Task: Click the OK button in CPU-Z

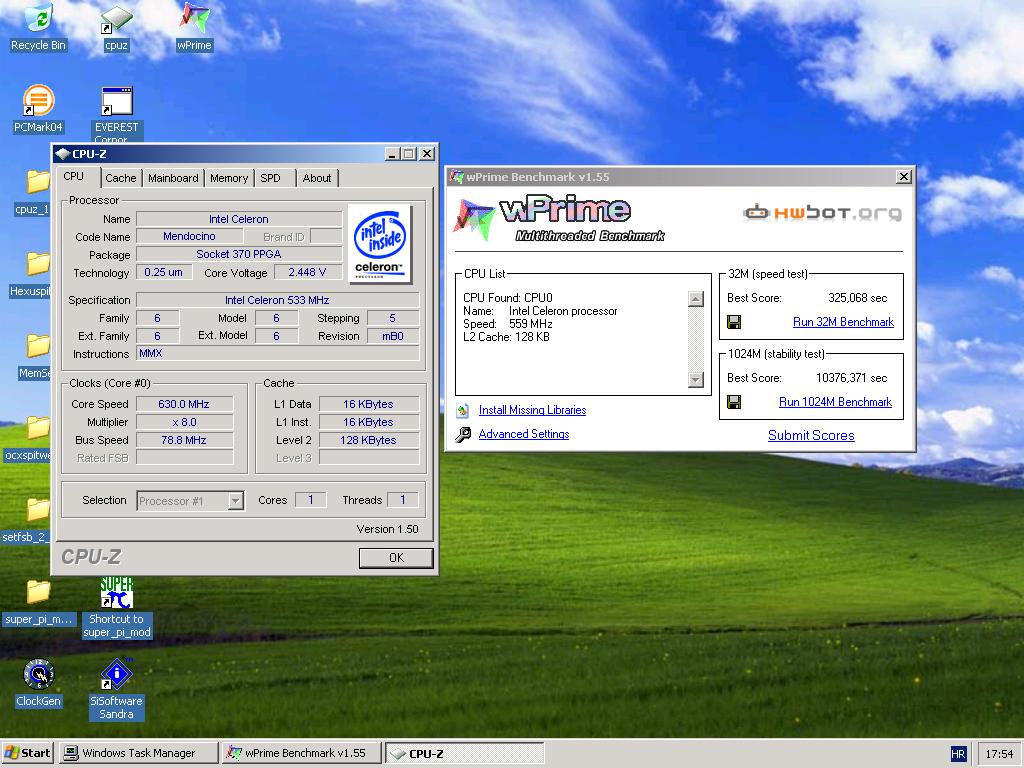Action: coord(396,558)
